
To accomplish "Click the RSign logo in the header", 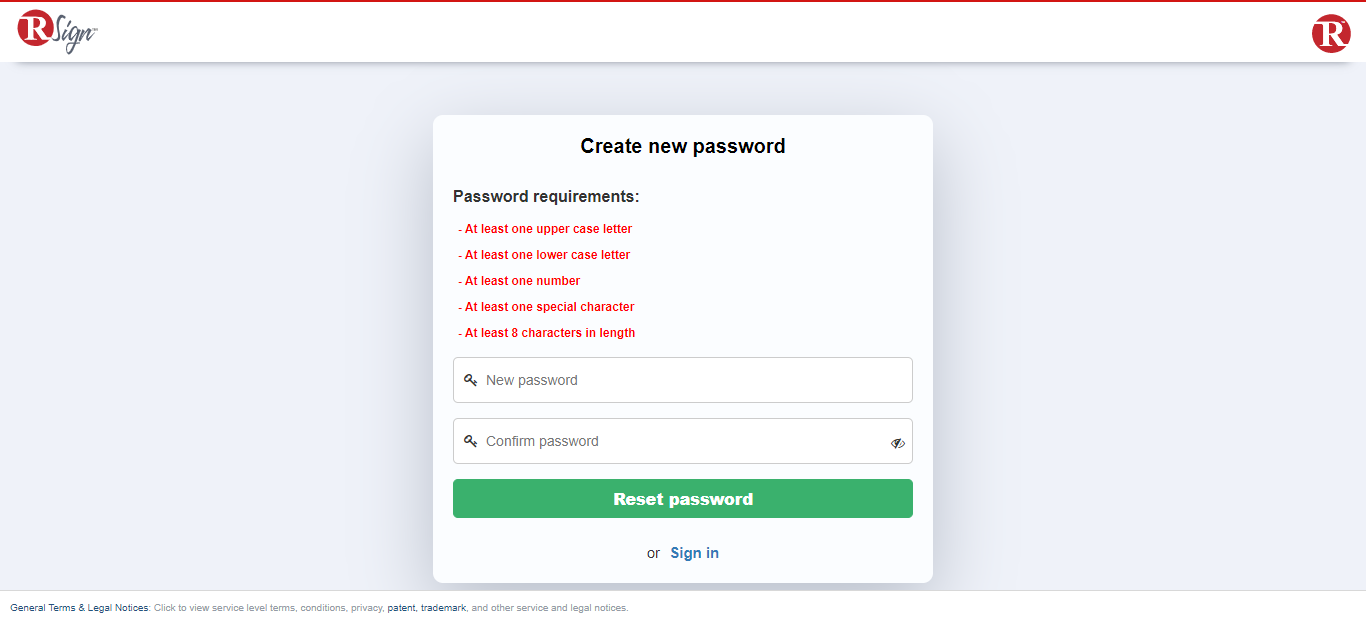I will [57, 30].
